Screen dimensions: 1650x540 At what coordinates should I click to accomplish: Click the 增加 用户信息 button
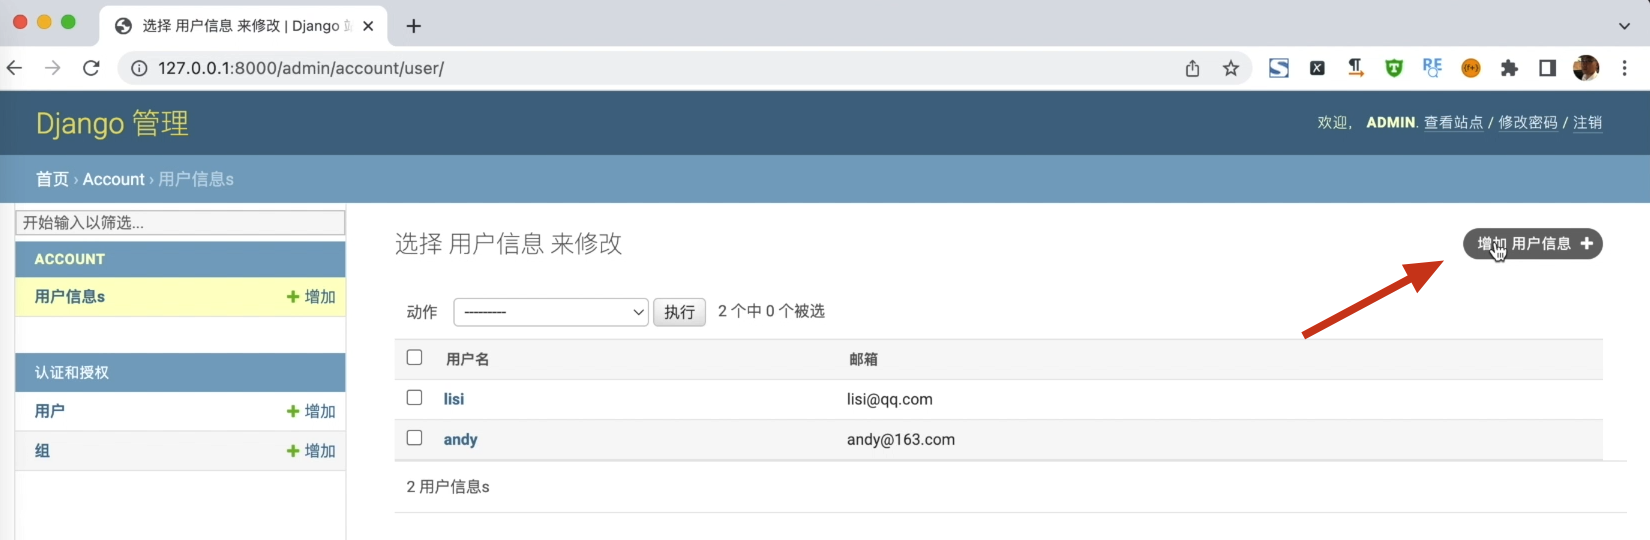pos(1532,243)
